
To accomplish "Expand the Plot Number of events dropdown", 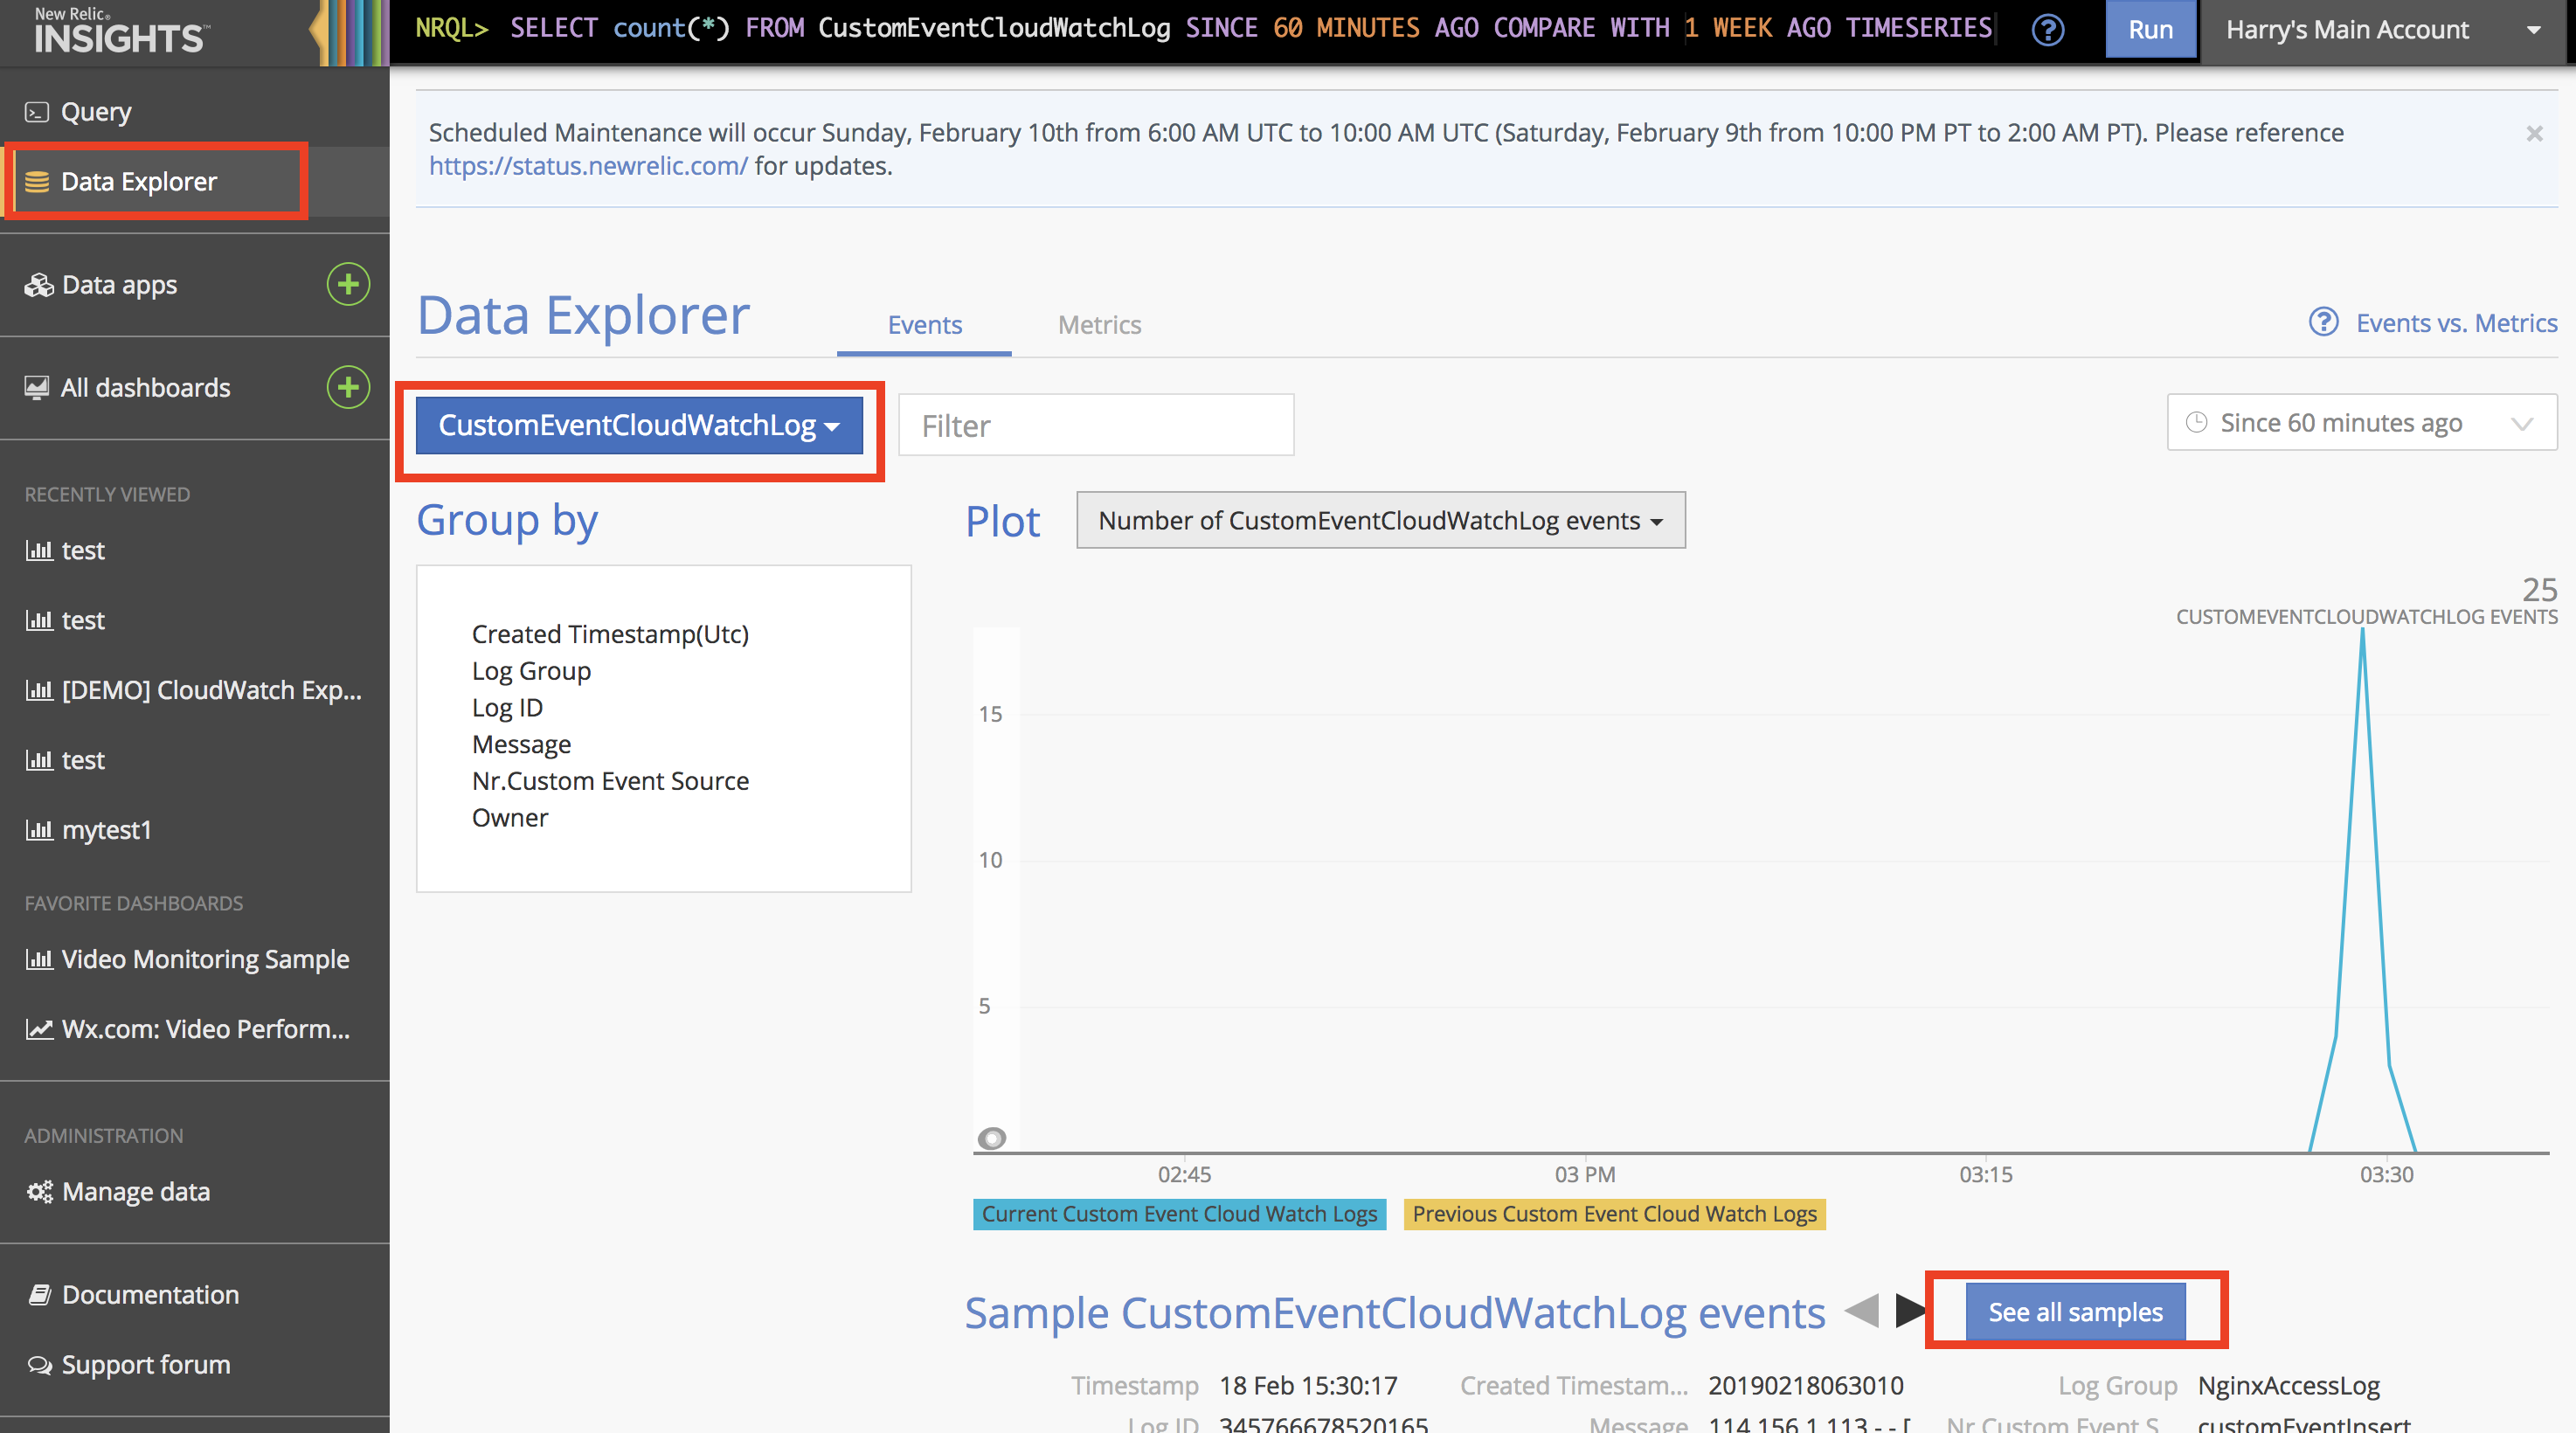I will (1380, 521).
